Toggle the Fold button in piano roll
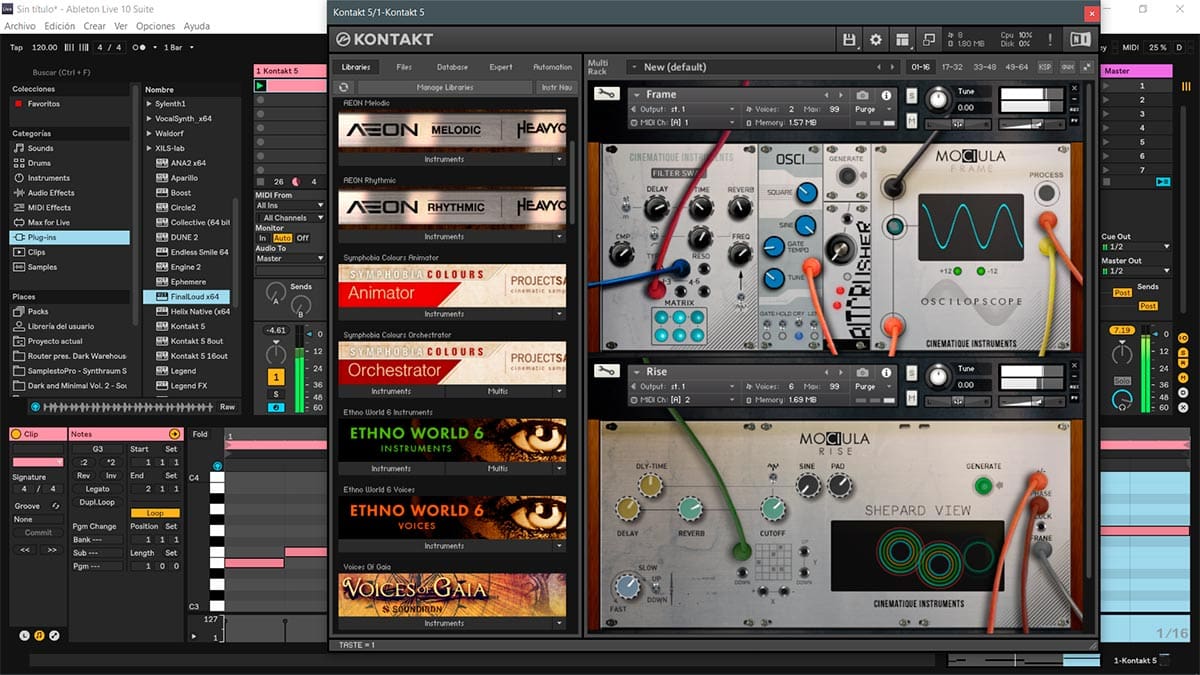Screen dimensions: 1200x675 click(x=201, y=434)
